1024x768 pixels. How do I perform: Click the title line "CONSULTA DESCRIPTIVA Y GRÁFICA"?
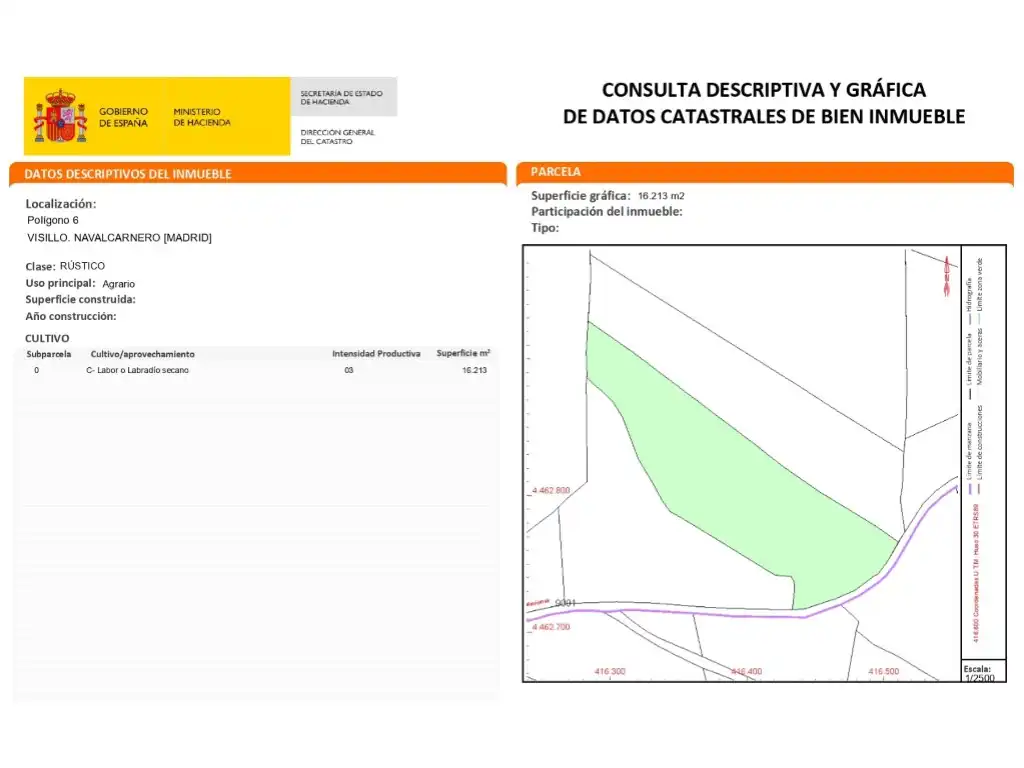(x=764, y=89)
